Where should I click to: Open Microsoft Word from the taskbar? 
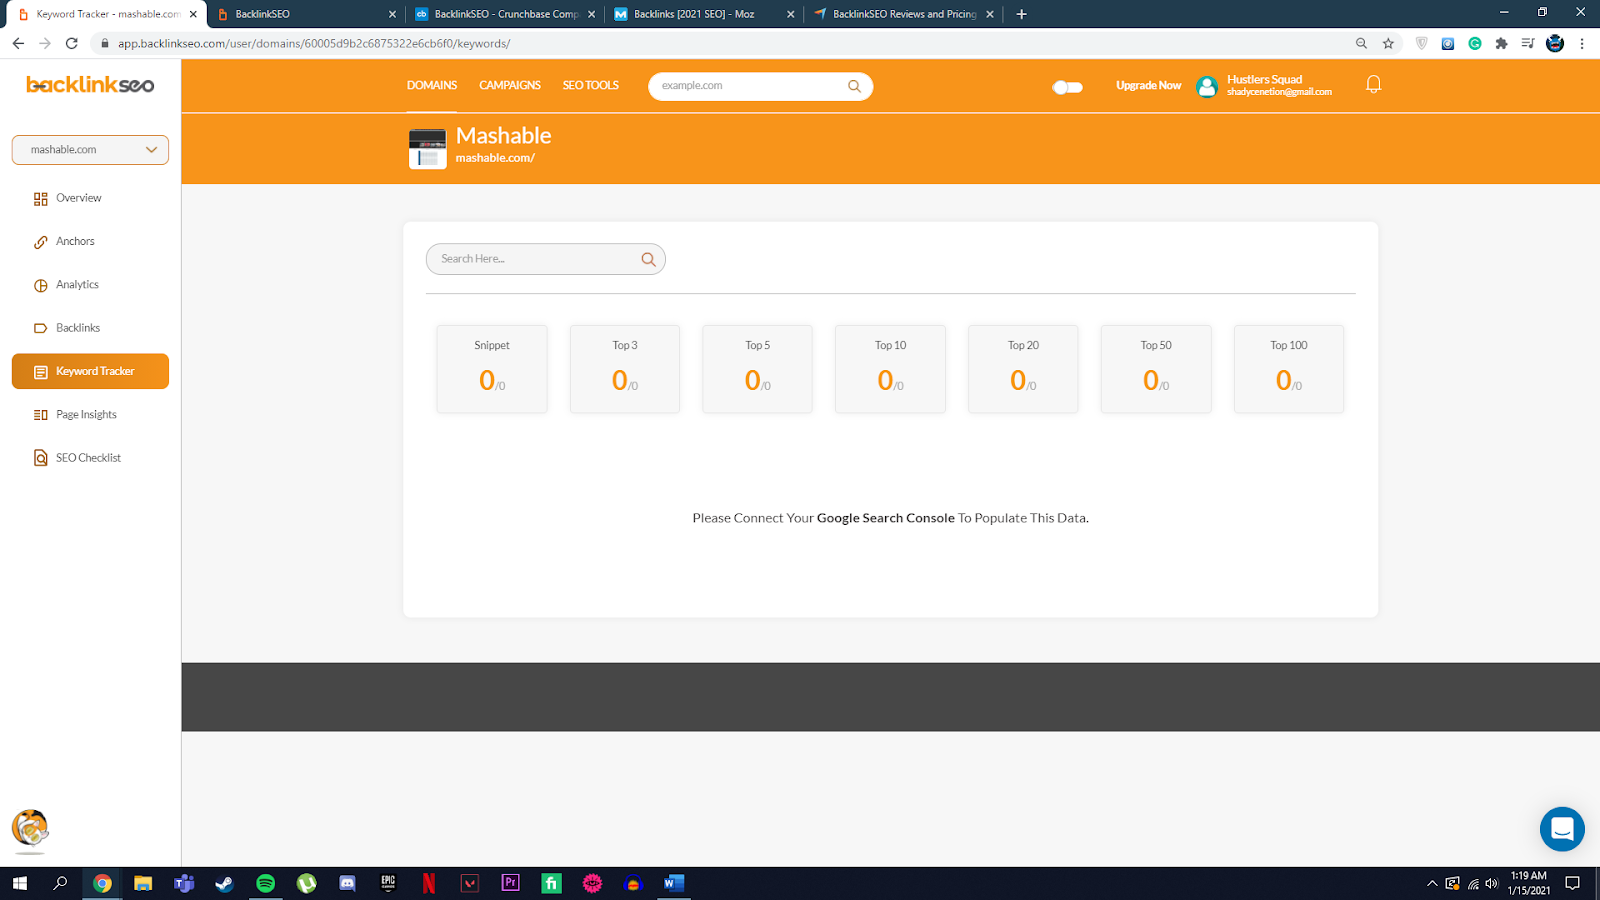[x=674, y=883]
